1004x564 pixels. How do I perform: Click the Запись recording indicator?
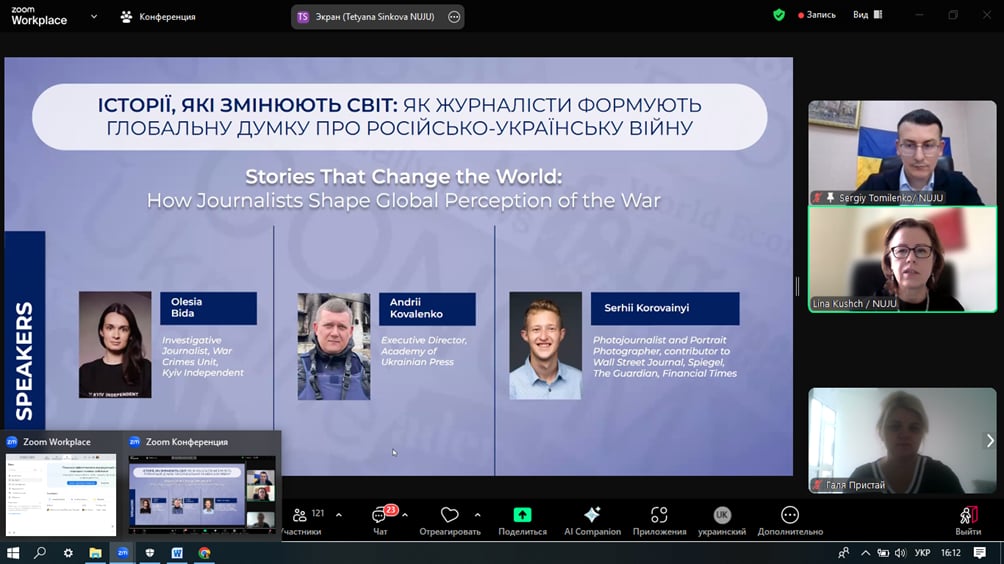point(816,15)
